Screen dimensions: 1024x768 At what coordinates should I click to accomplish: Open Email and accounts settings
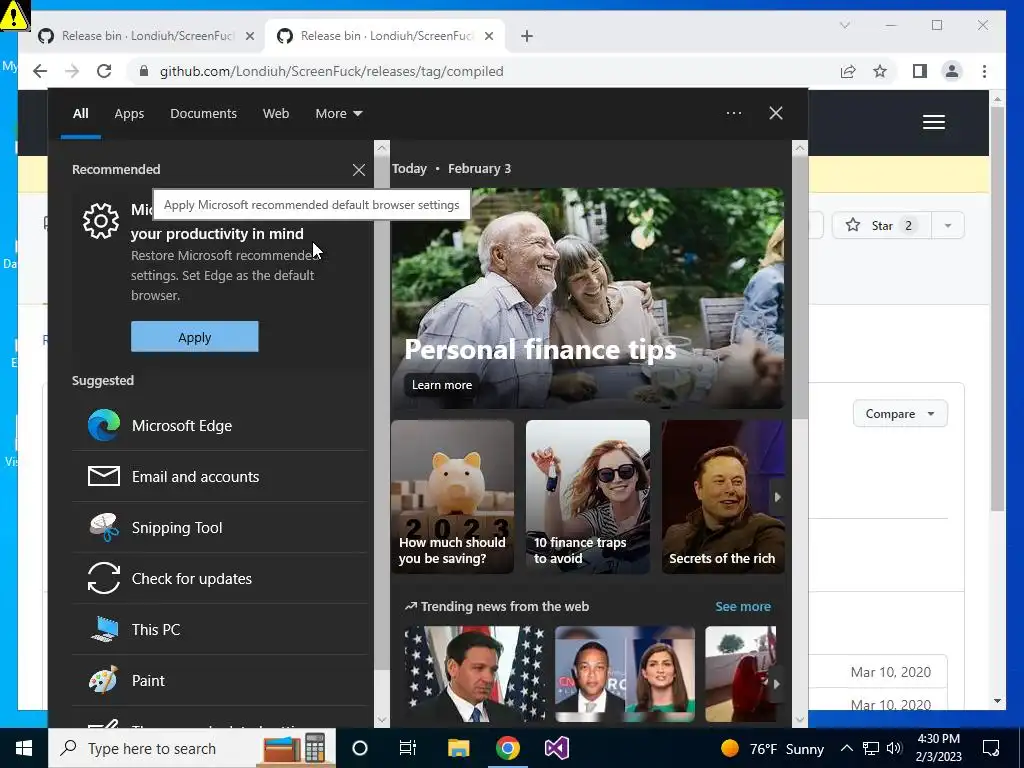(219, 476)
